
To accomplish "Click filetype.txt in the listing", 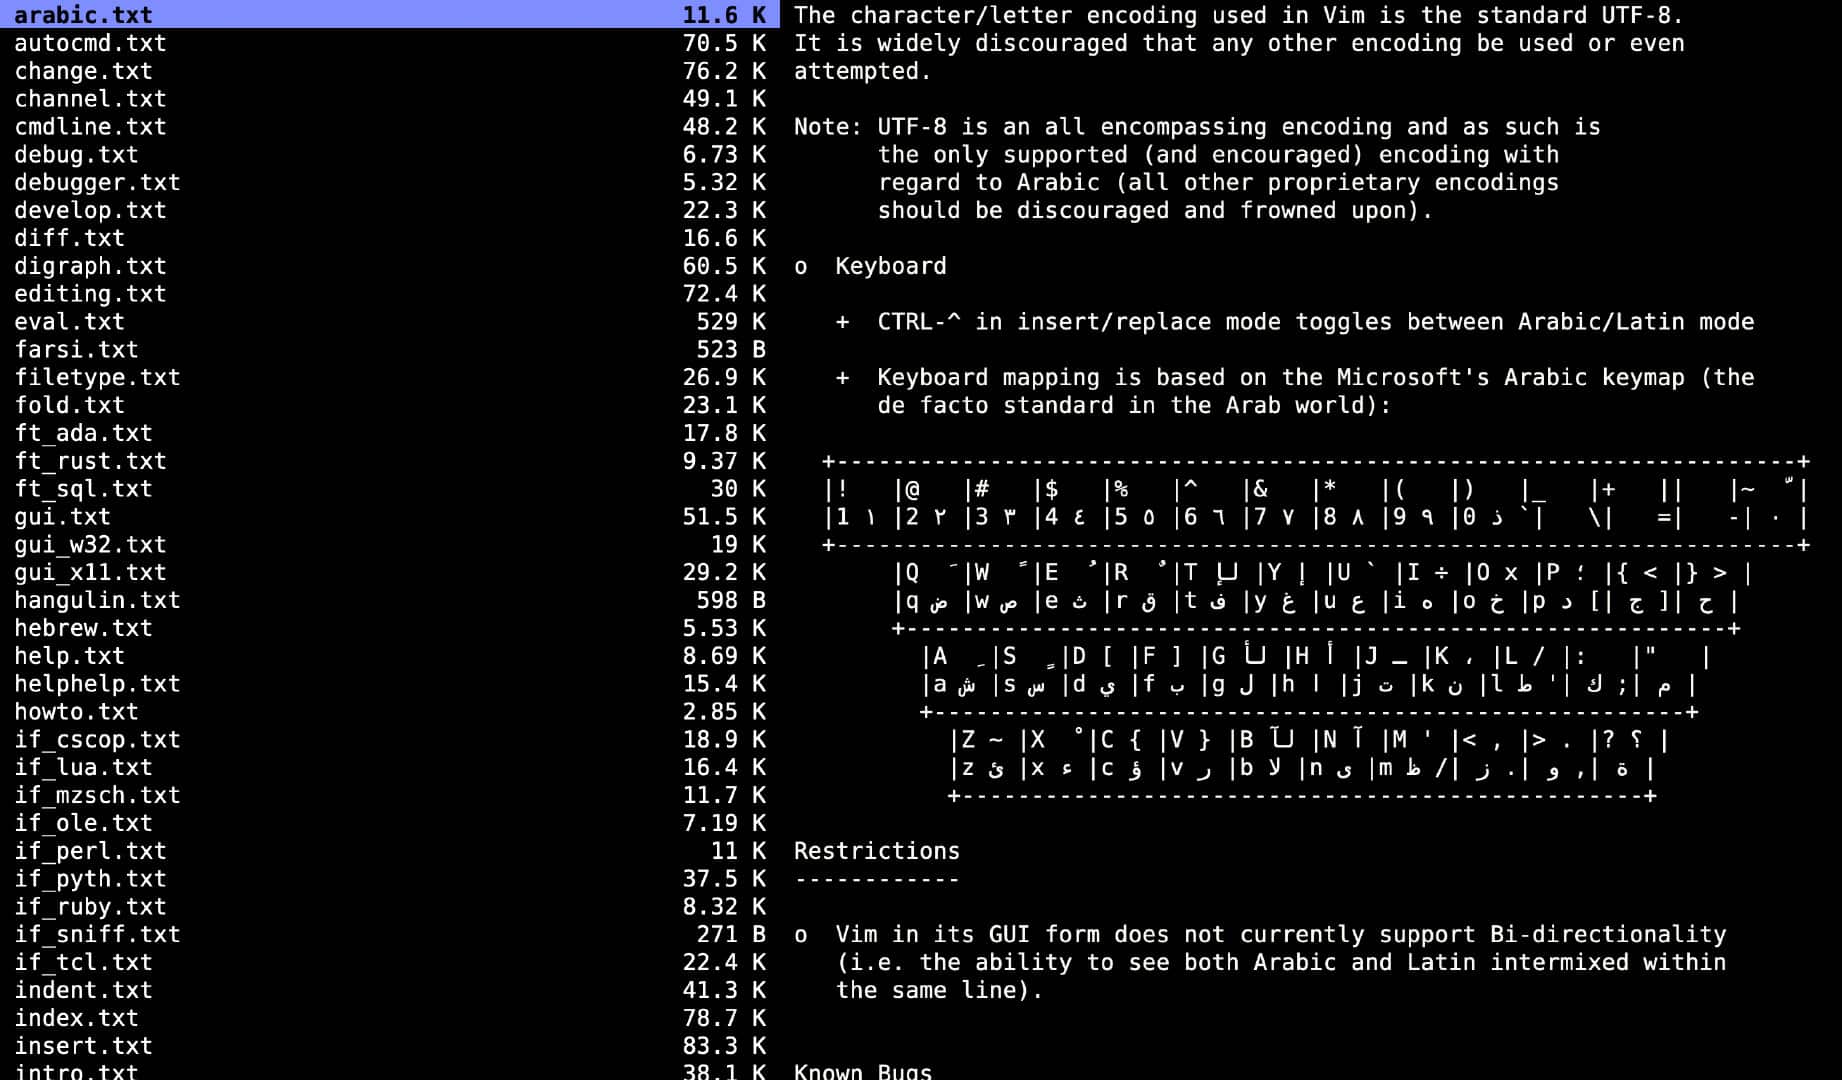I will point(390,377).
